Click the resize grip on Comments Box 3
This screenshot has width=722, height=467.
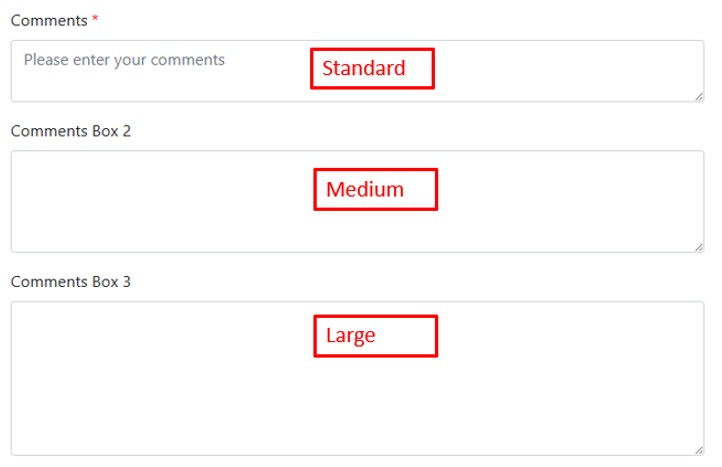(x=698, y=450)
